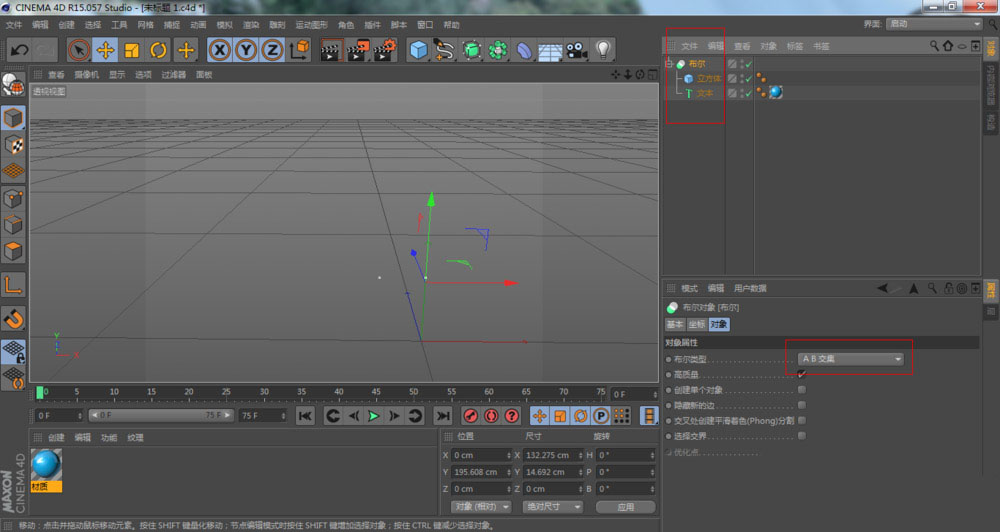
Task: Switch to the 基本 tab in attributes
Action: (675, 324)
